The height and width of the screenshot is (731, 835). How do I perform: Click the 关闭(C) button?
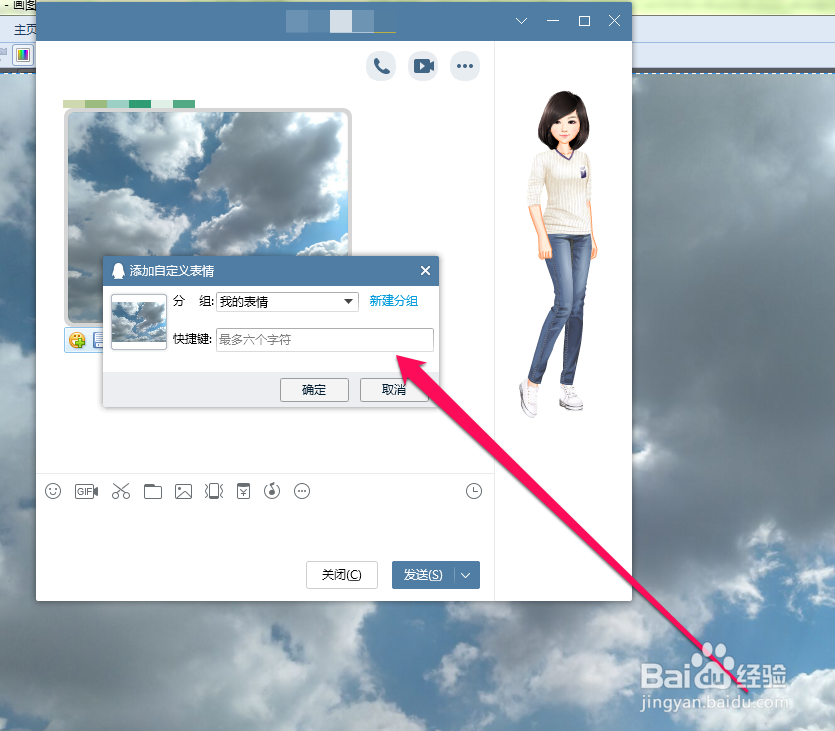[342, 575]
